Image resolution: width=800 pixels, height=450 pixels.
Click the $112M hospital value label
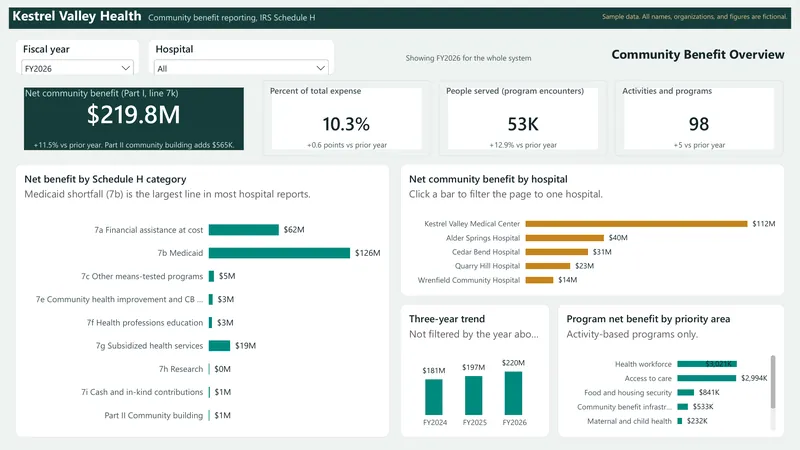click(764, 223)
